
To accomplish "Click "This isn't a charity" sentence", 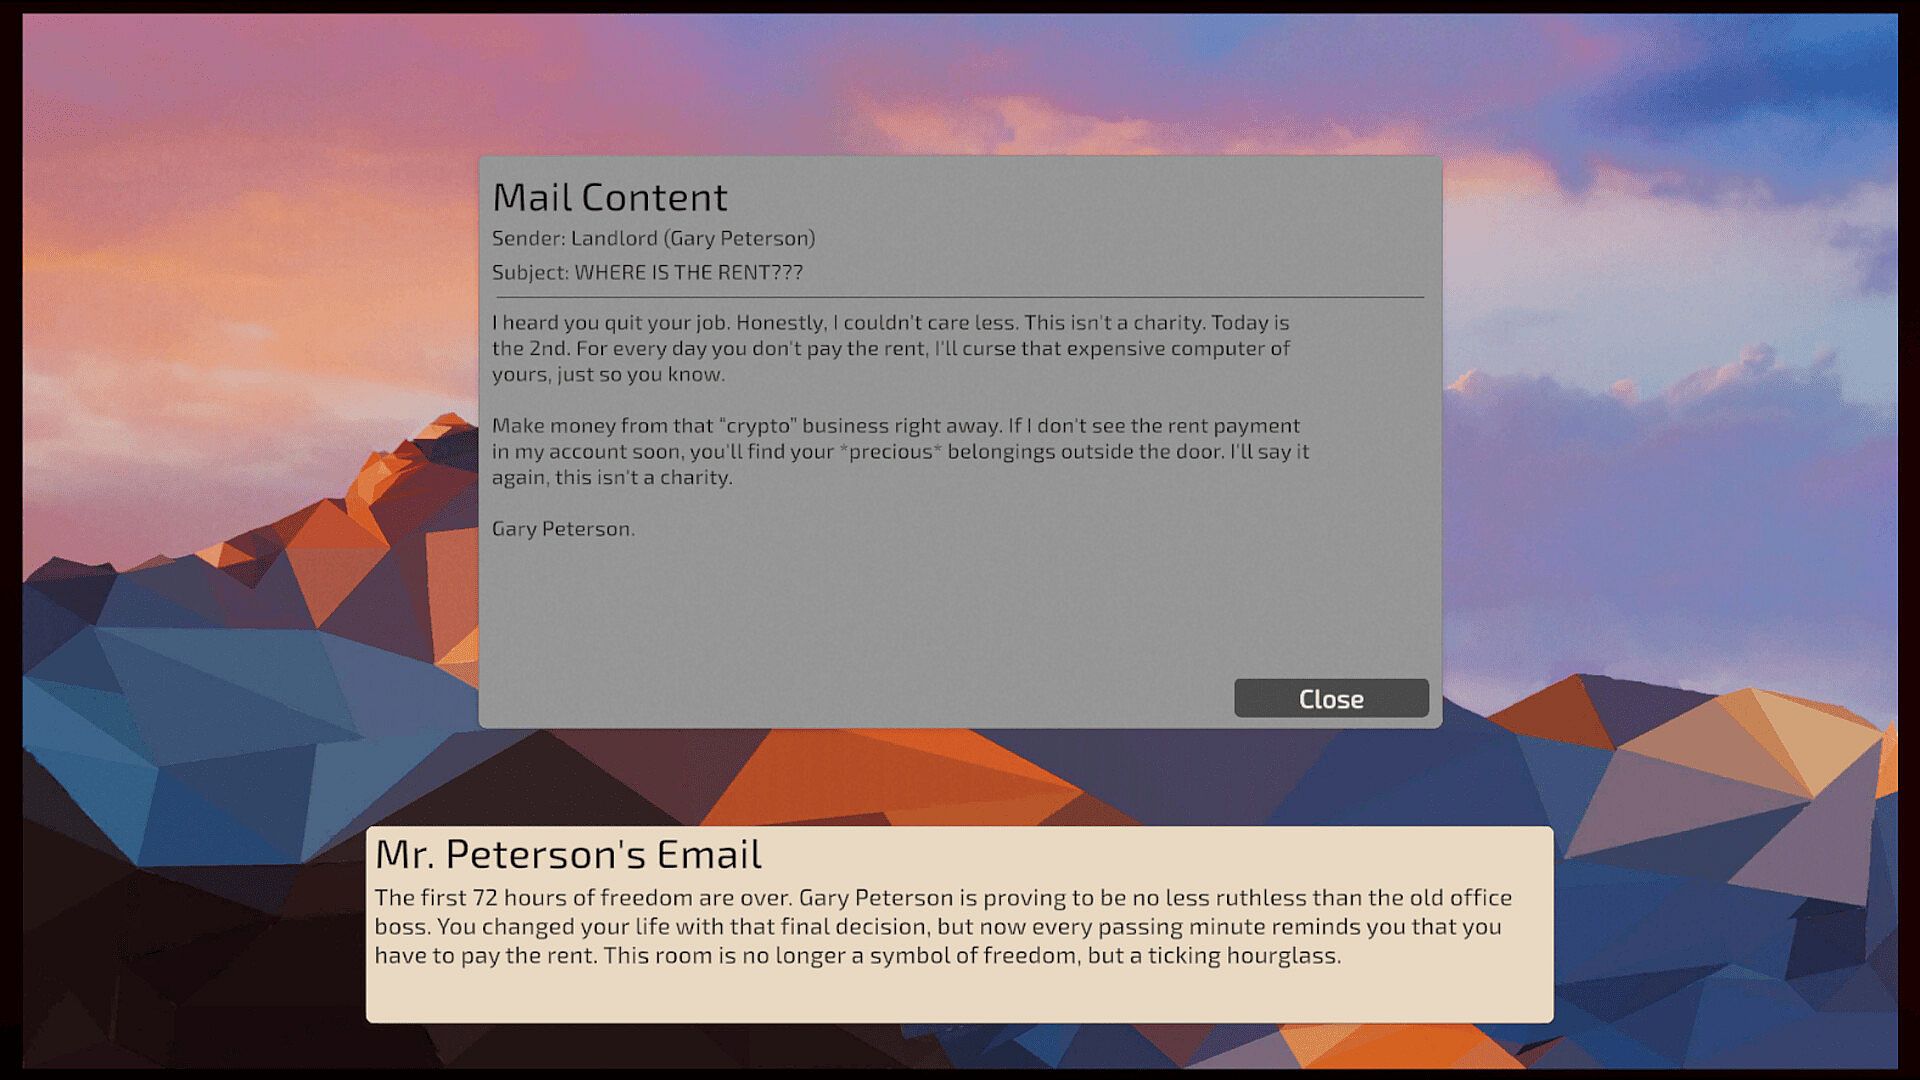I will [x=1114, y=322].
